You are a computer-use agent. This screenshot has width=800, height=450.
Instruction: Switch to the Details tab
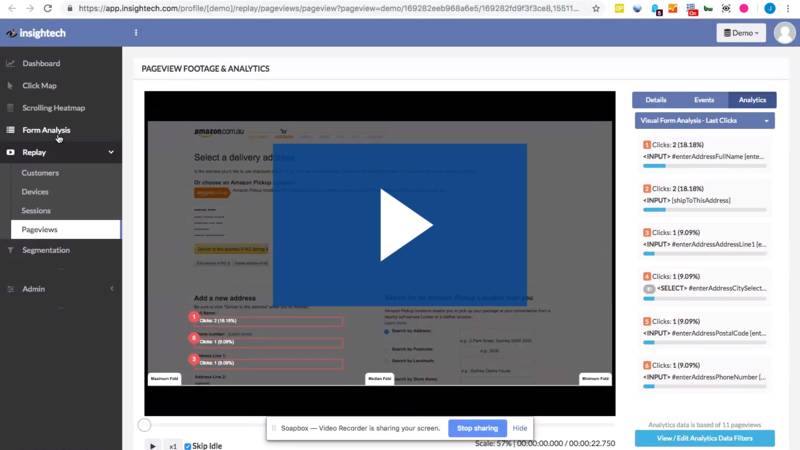tap(656, 100)
